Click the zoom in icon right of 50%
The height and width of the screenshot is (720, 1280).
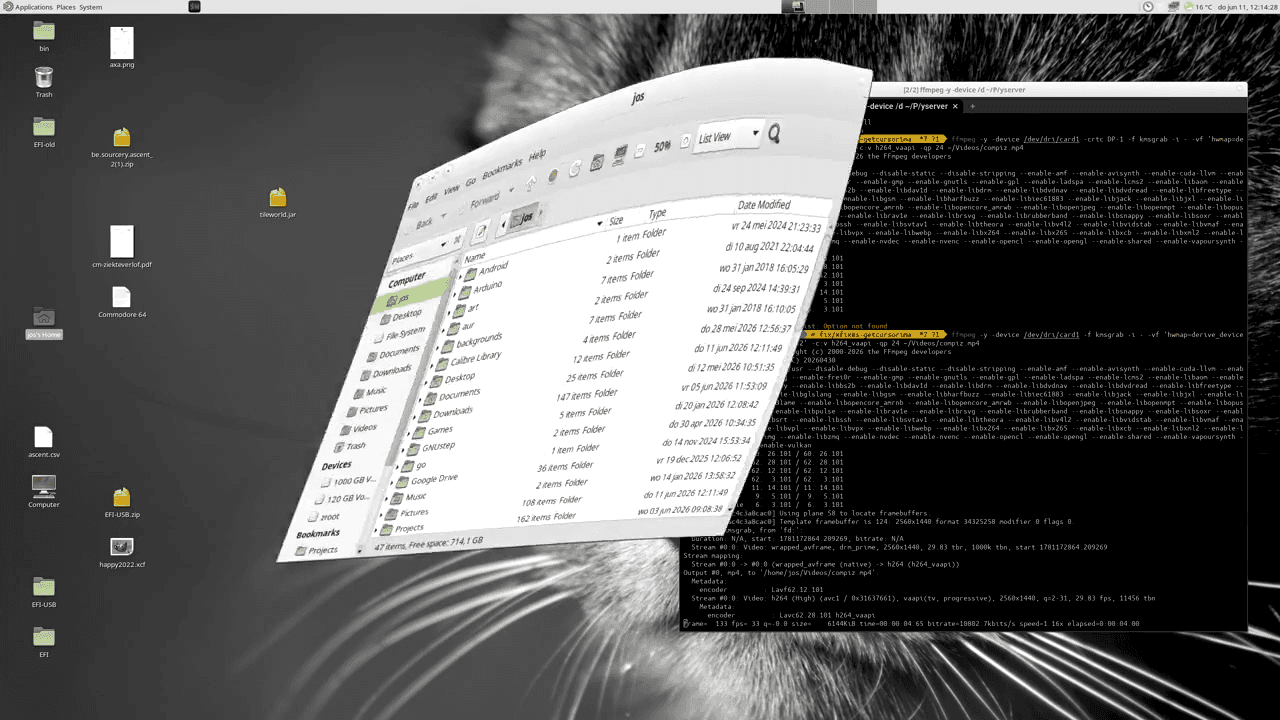685,141
